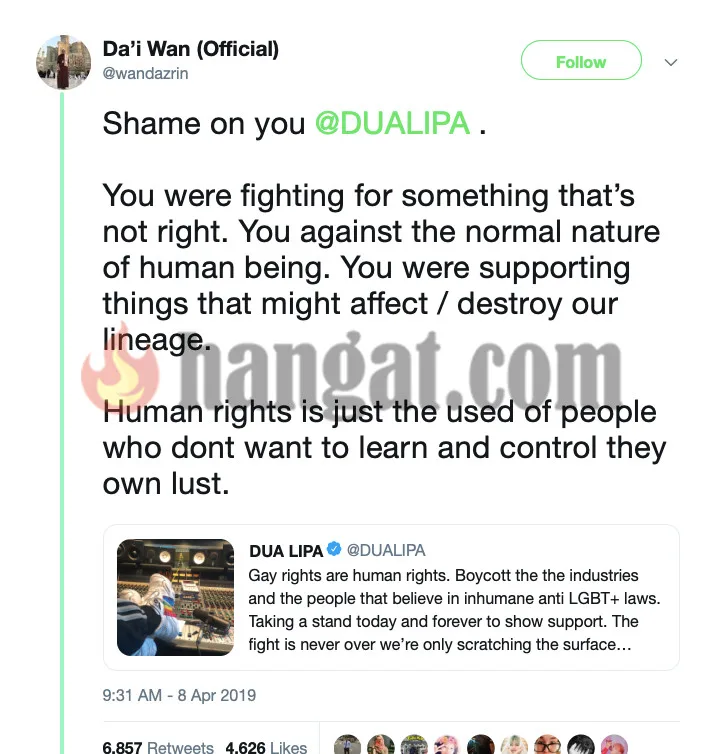Viewport: 718px width, 754px height.
Task: Open the quoted tweet studio photo thumbnail
Action: [176, 597]
